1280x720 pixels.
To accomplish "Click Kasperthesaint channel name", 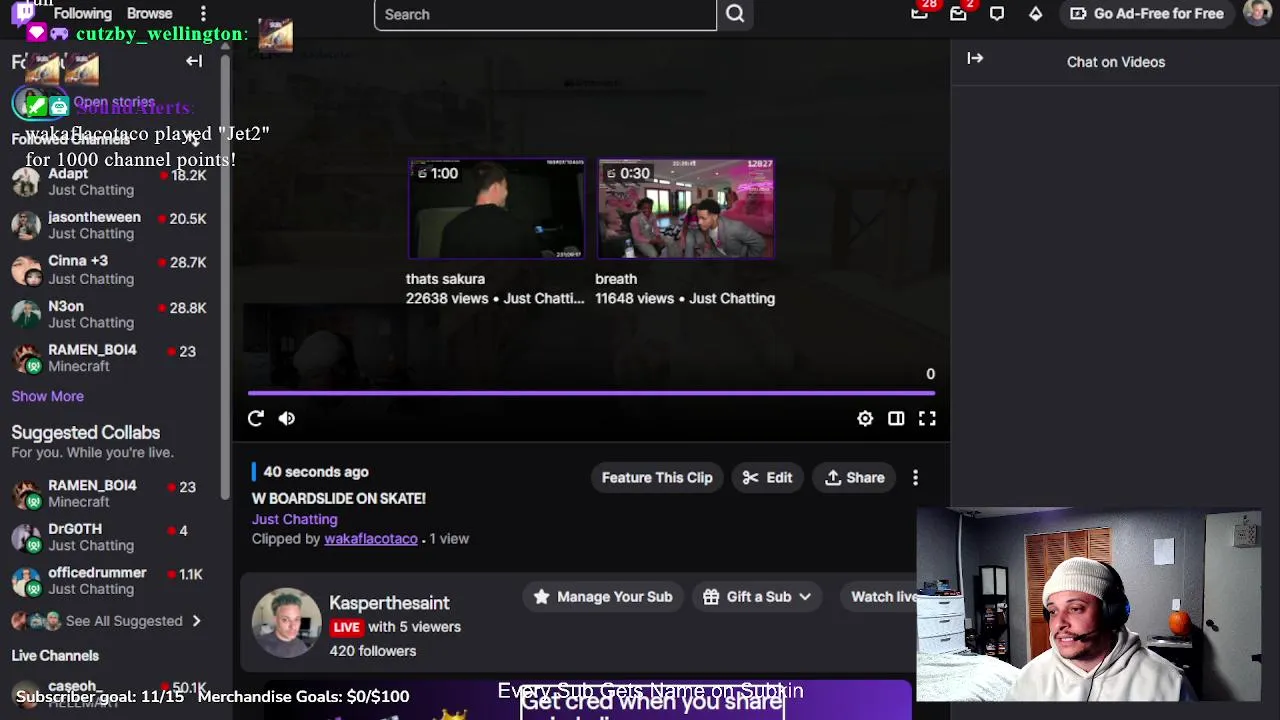I will point(389,603).
